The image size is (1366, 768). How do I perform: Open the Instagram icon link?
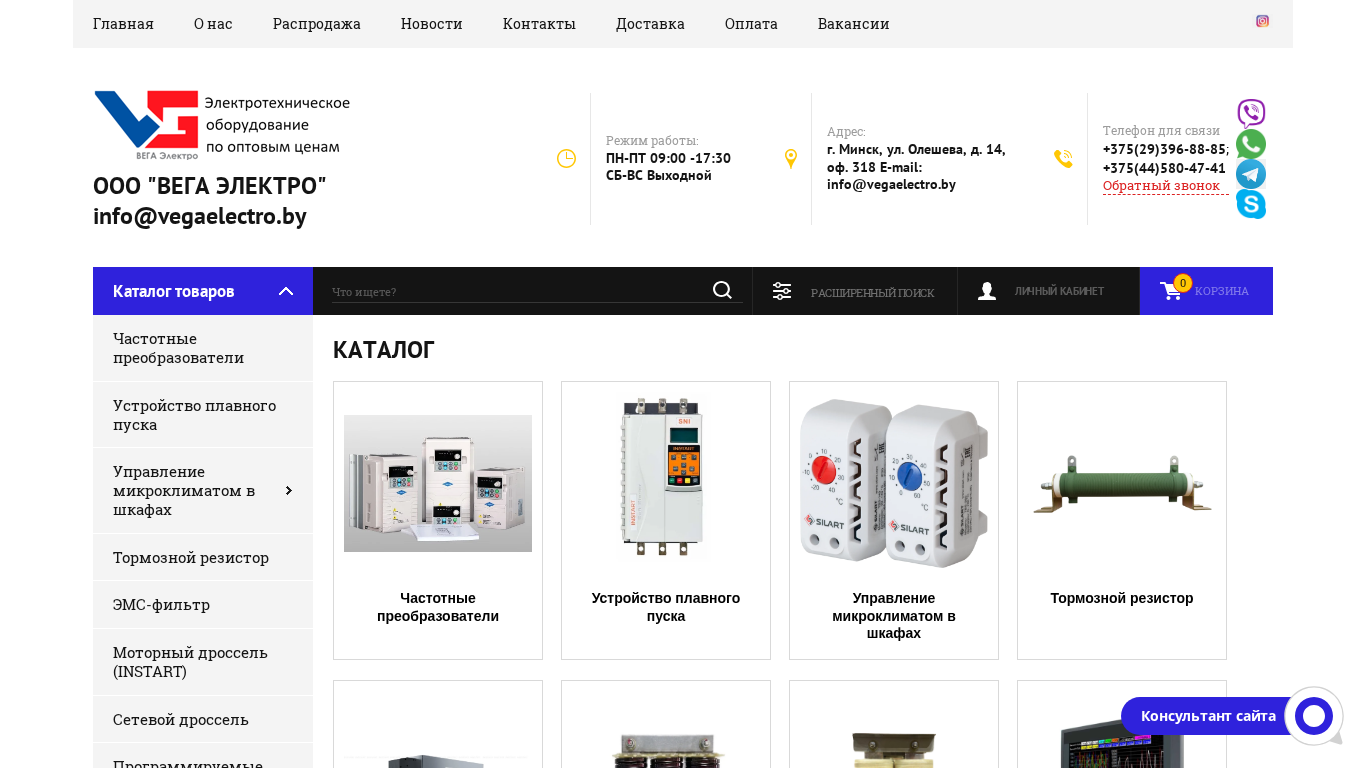(1262, 21)
